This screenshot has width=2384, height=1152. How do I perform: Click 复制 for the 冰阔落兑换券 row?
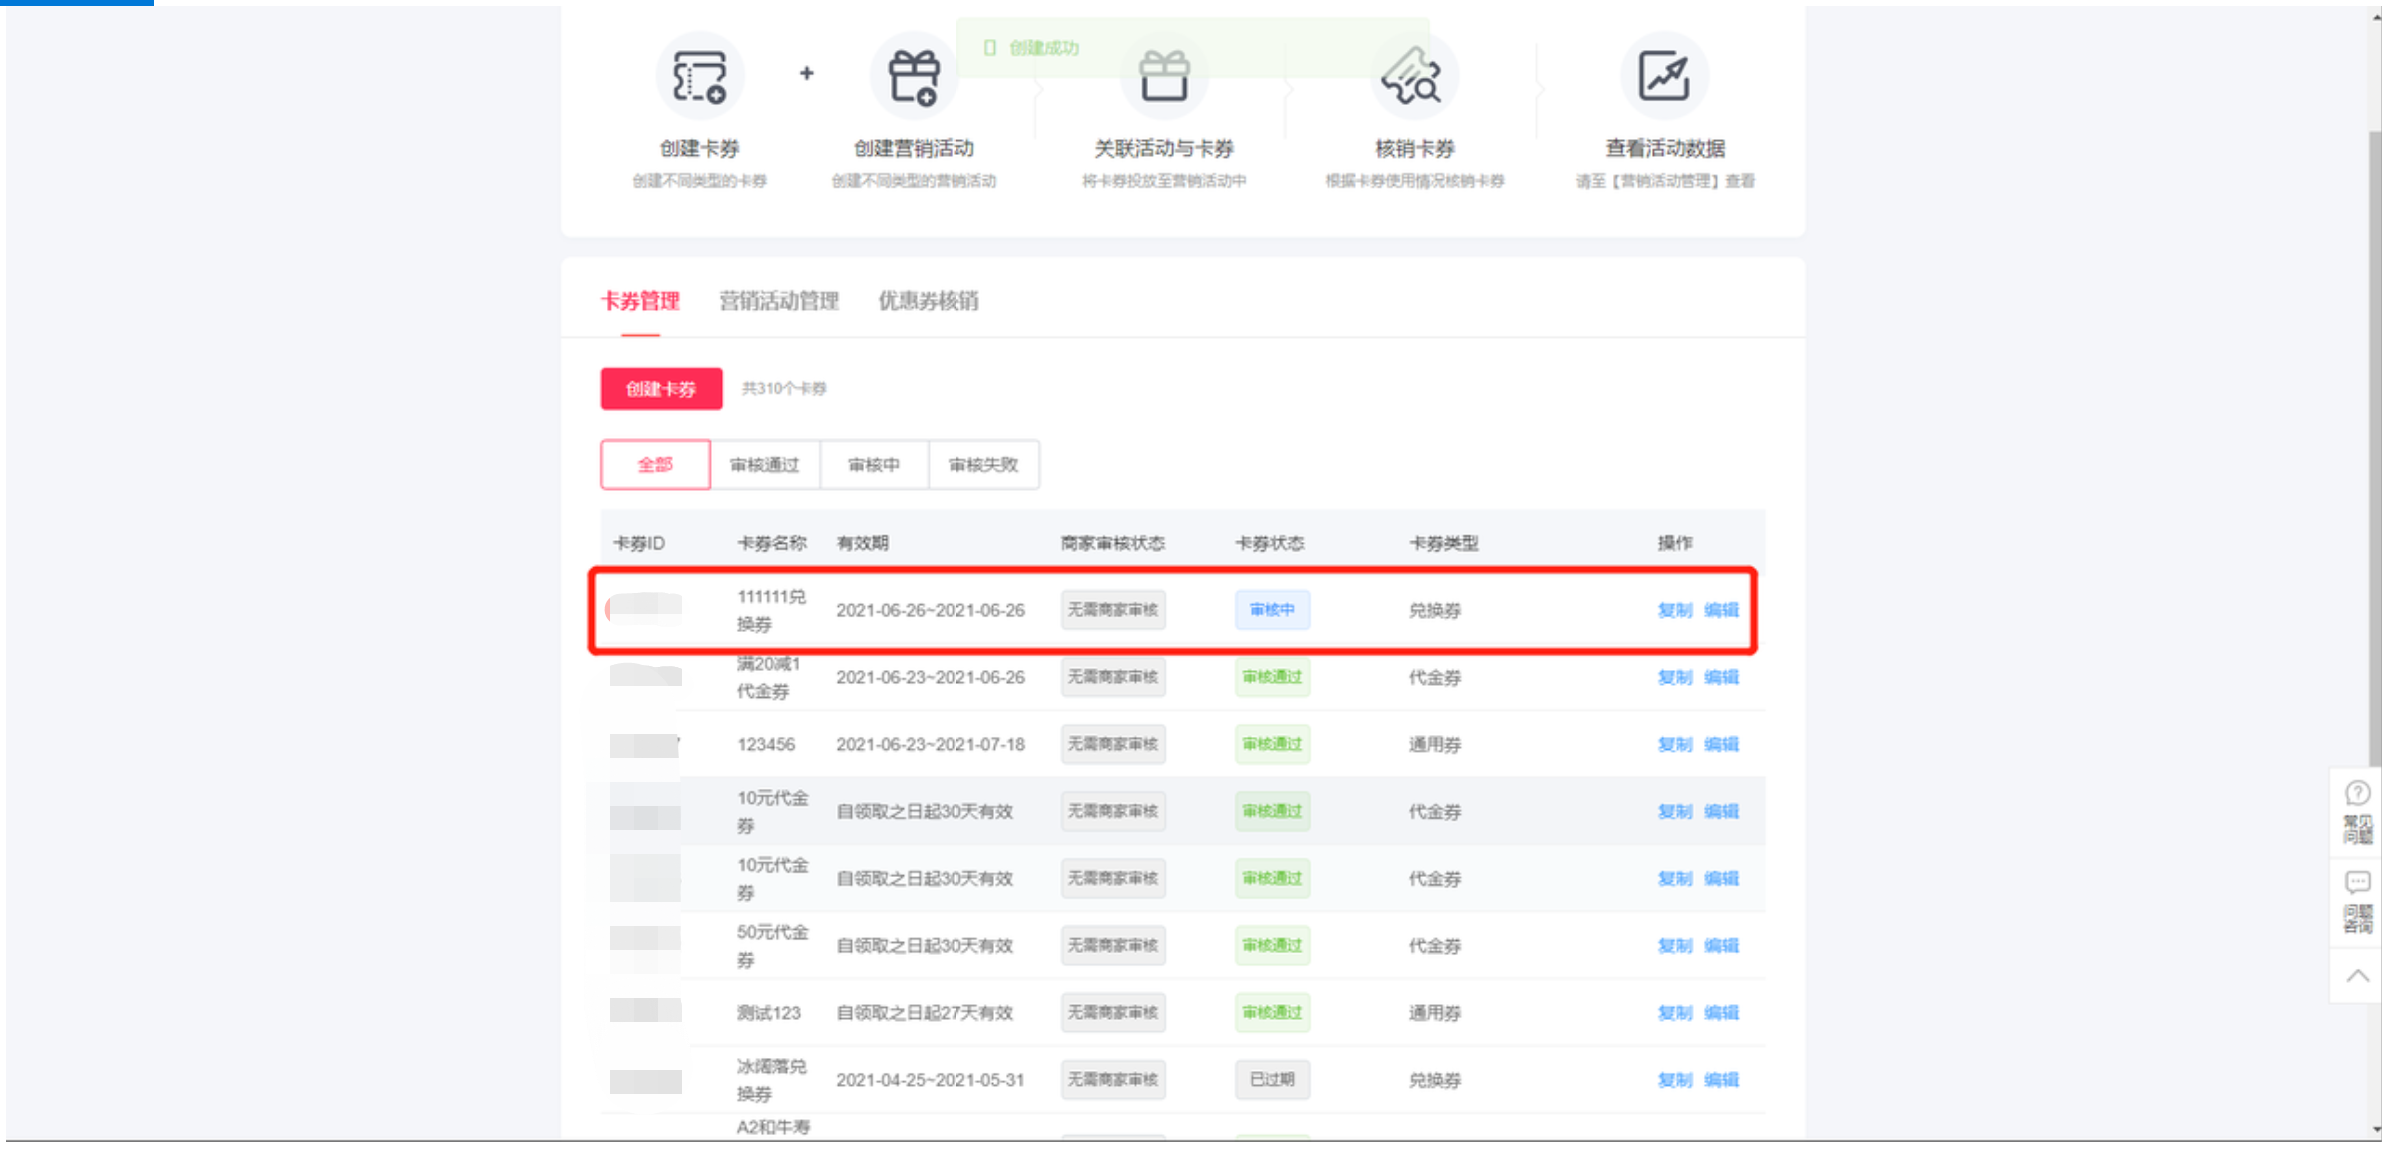(x=1674, y=1080)
